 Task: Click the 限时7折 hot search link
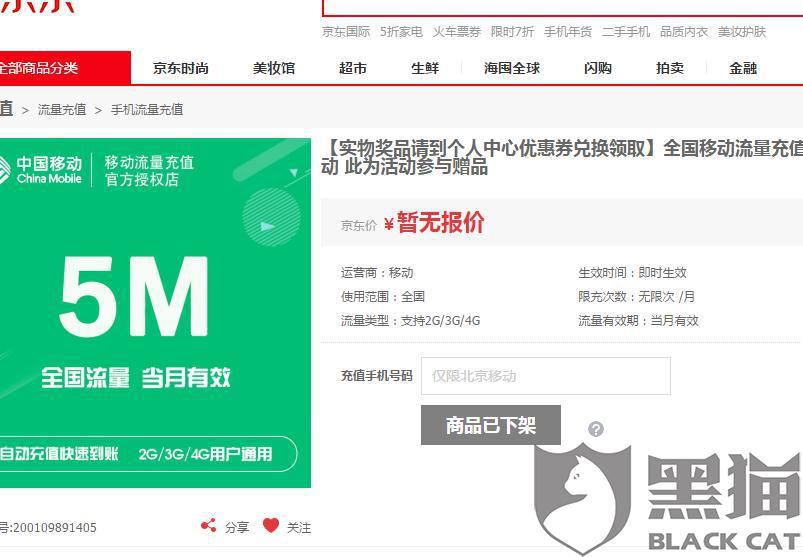tap(512, 32)
